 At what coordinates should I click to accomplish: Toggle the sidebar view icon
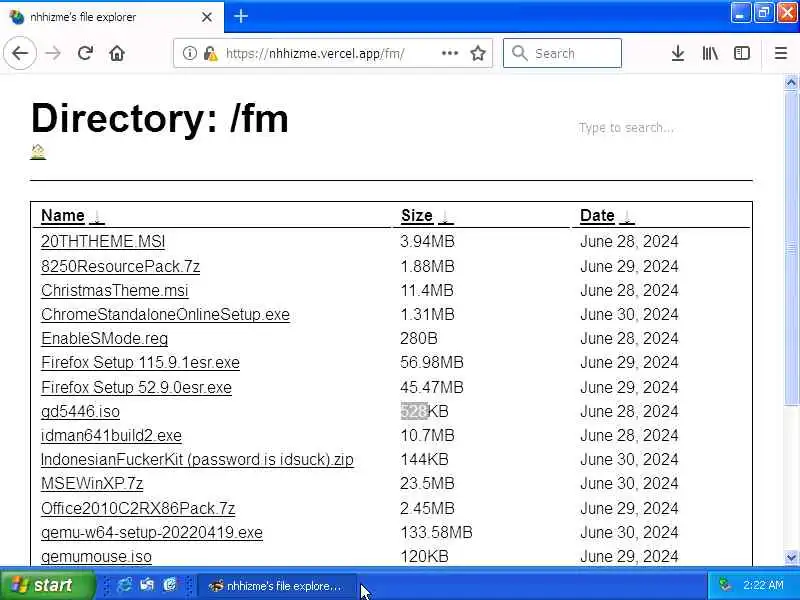[x=741, y=53]
